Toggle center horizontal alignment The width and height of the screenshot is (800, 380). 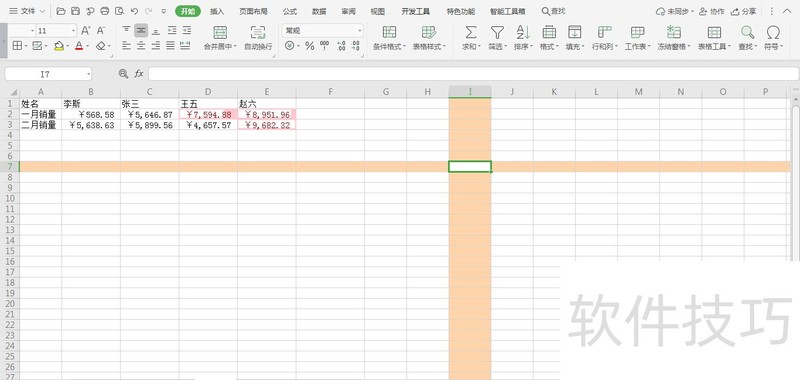coord(141,46)
